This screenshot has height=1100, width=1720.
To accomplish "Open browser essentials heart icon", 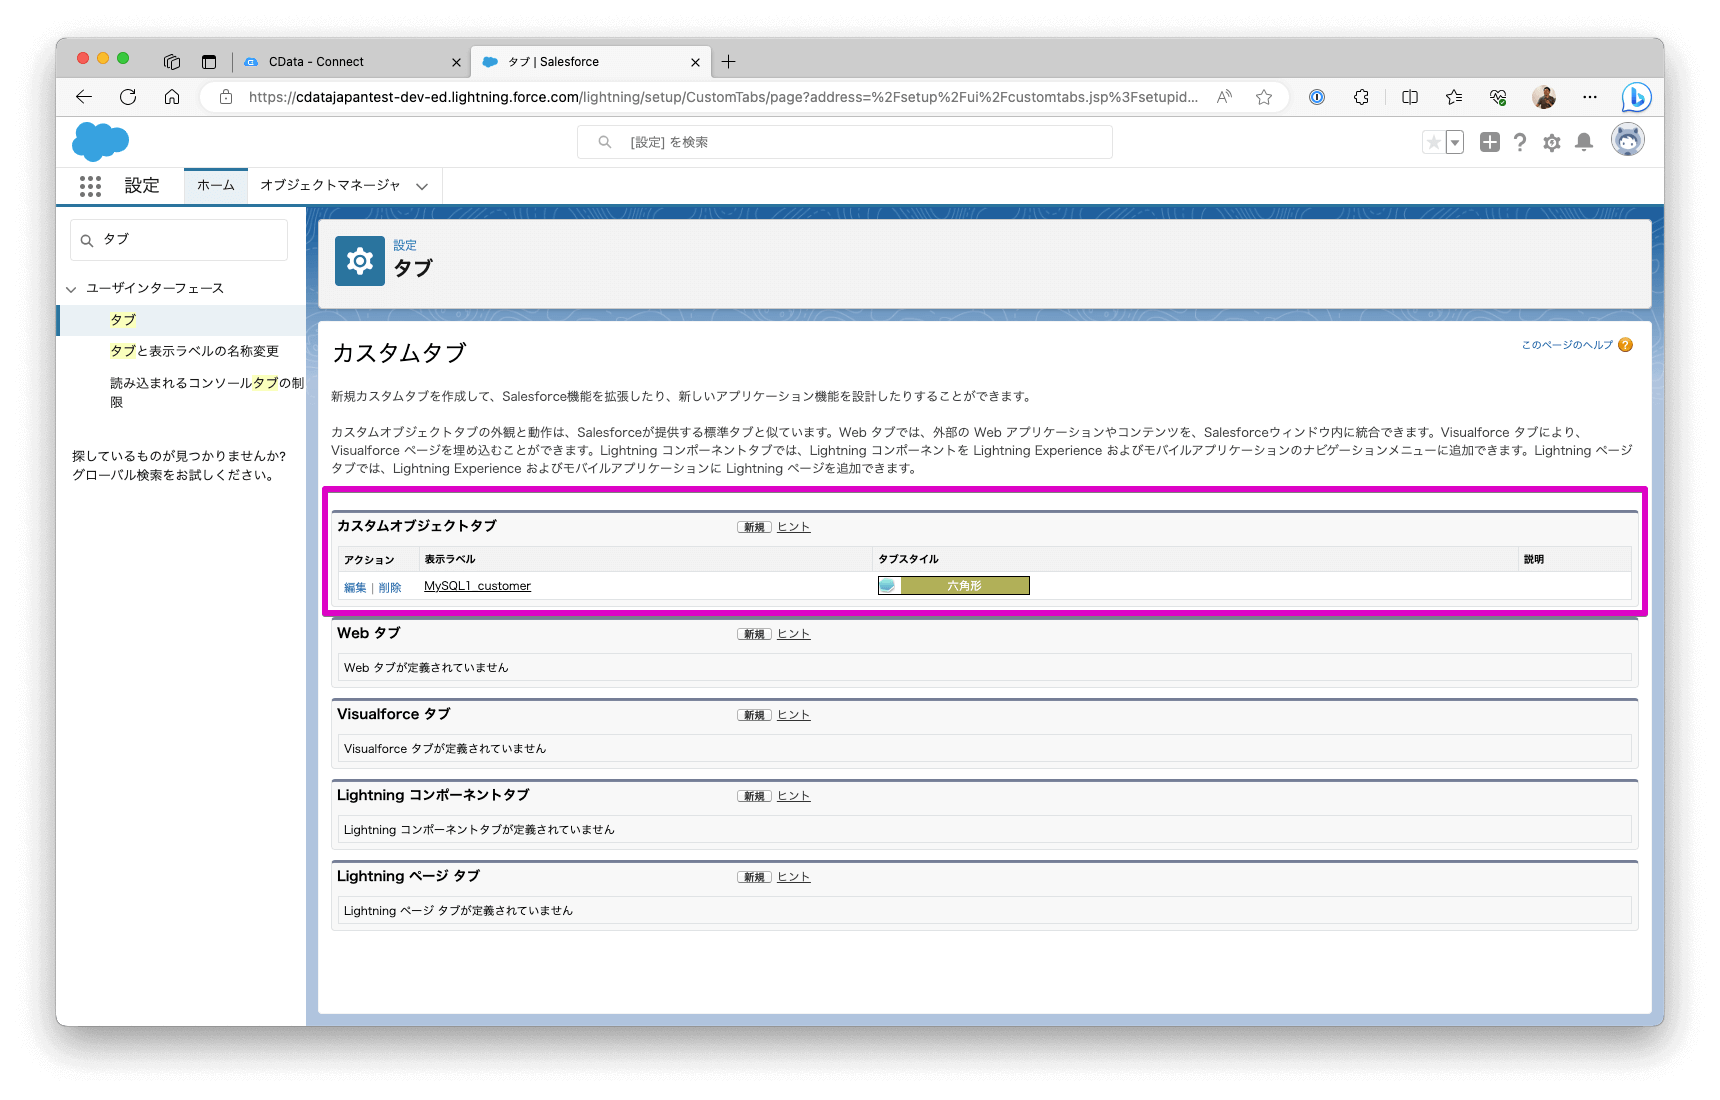I will [x=1498, y=97].
